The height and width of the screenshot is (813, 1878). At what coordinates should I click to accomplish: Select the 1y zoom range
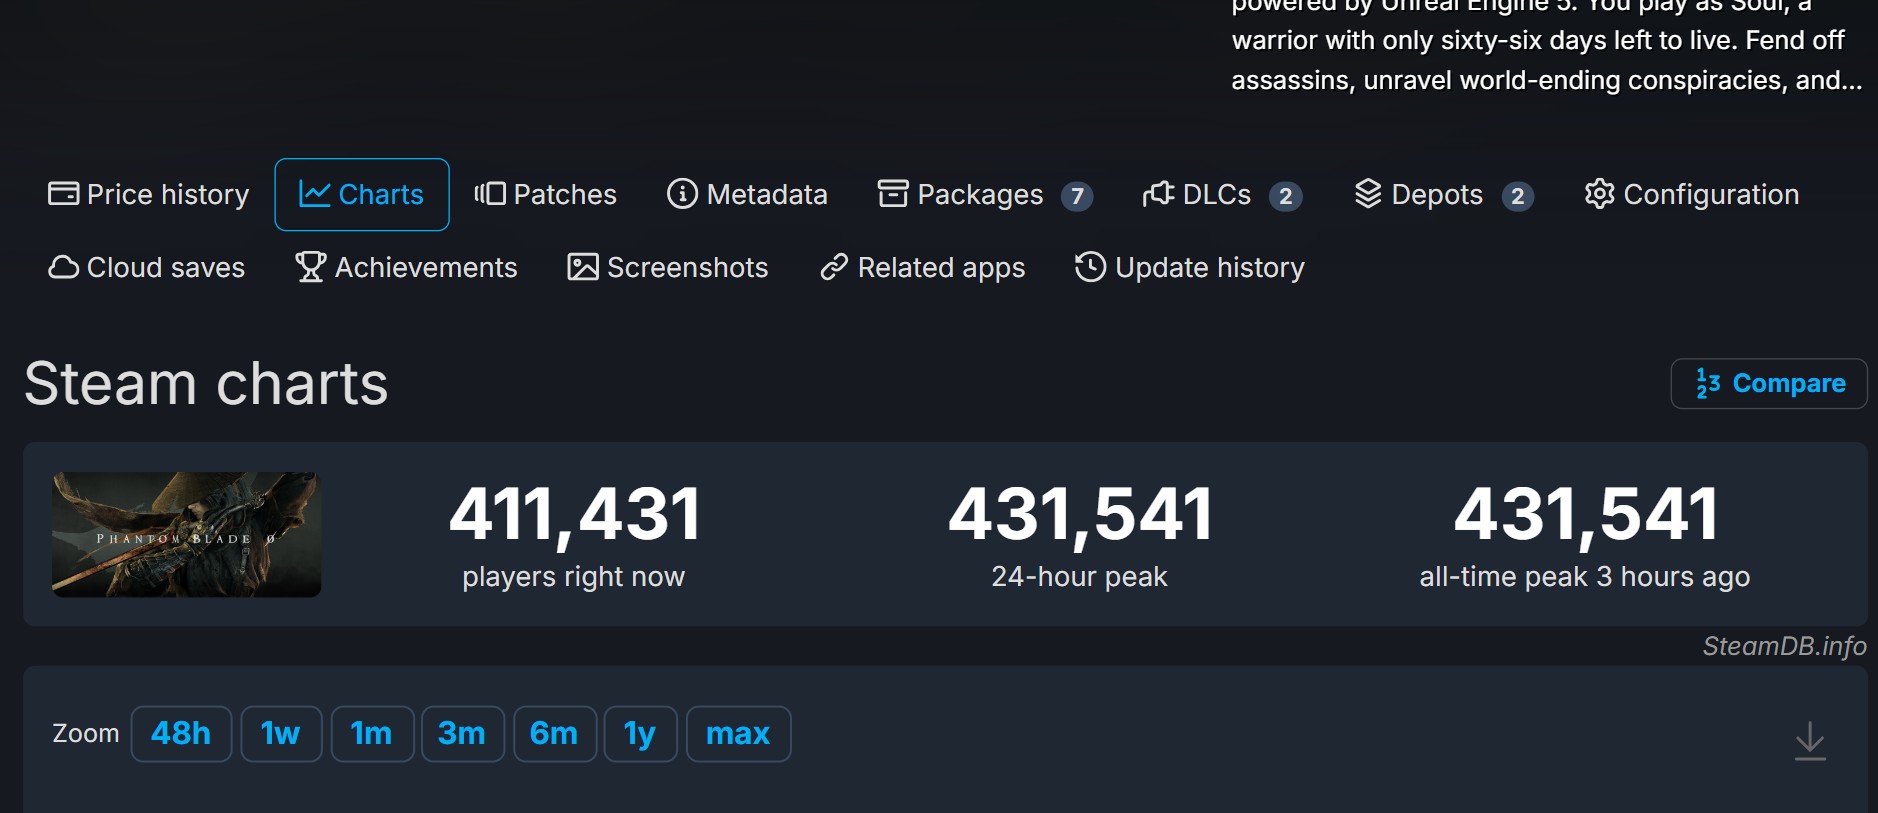pyautogui.click(x=641, y=734)
